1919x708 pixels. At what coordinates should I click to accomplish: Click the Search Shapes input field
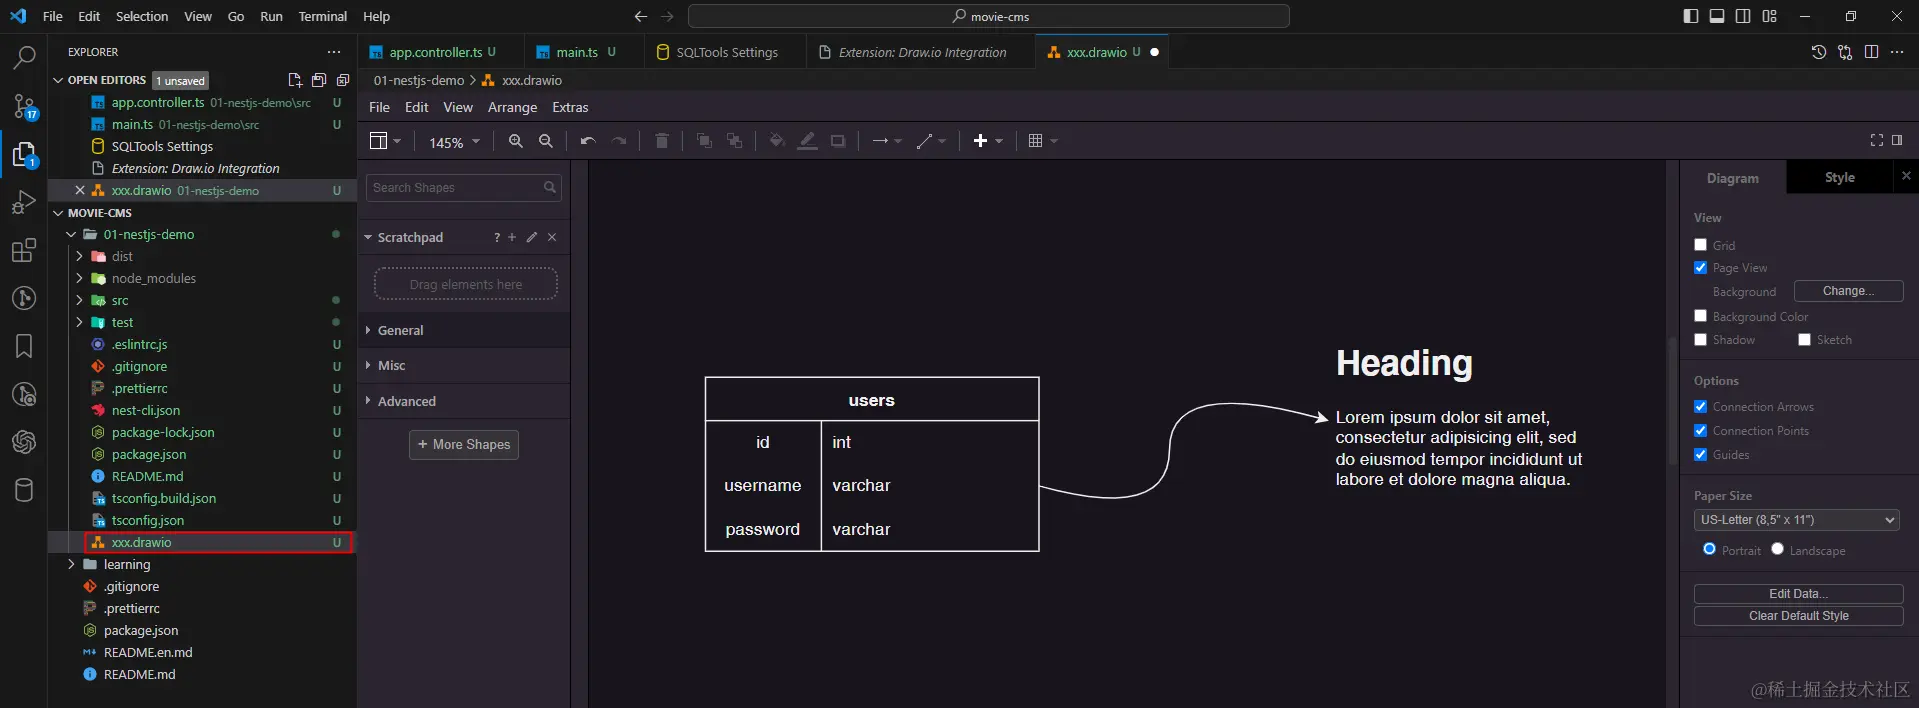pyautogui.click(x=464, y=187)
